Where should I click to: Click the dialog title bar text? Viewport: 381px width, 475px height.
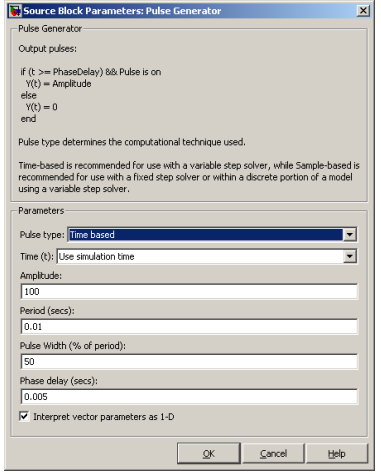[x=122, y=11]
